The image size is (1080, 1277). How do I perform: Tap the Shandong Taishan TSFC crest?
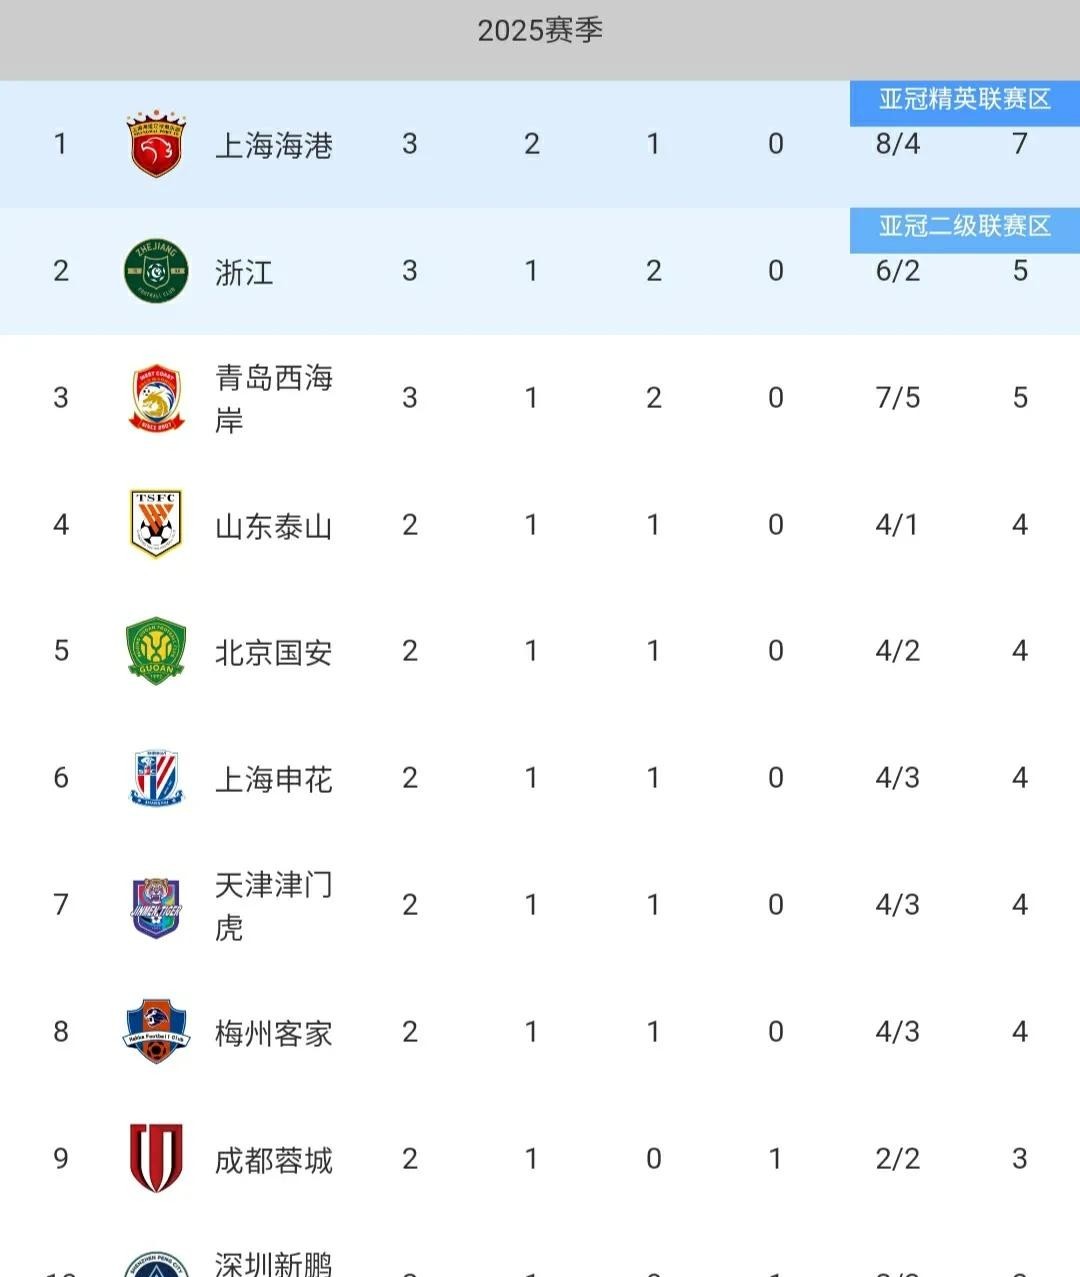pos(156,524)
